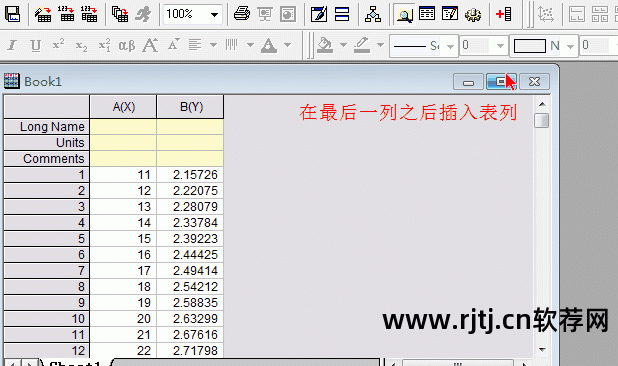Click Import Single ASCII icon

coord(66,14)
